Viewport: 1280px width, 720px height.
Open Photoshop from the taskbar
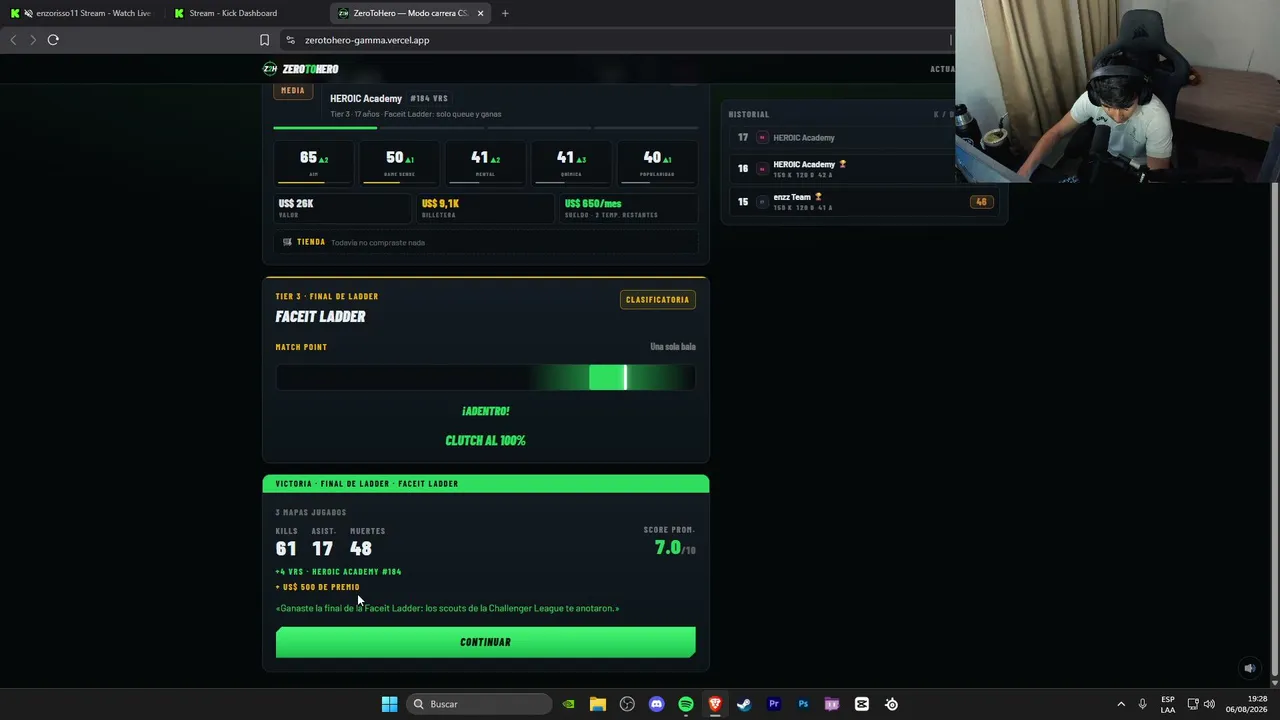tap(803, 704)
